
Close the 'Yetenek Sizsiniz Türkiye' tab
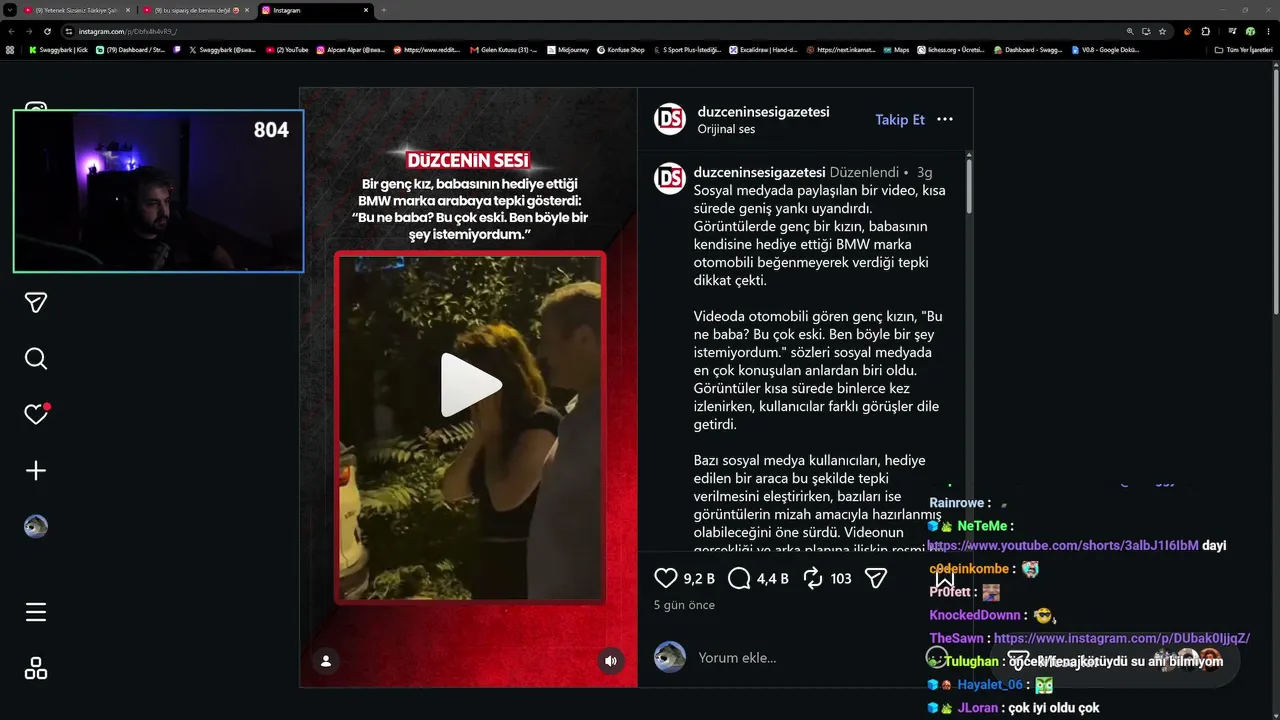[128, 10]
